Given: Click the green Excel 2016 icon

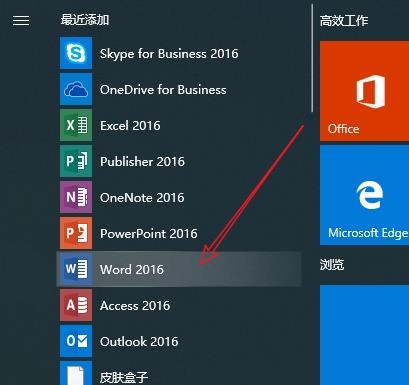Looking at the screenshot, I should [76, 125].
